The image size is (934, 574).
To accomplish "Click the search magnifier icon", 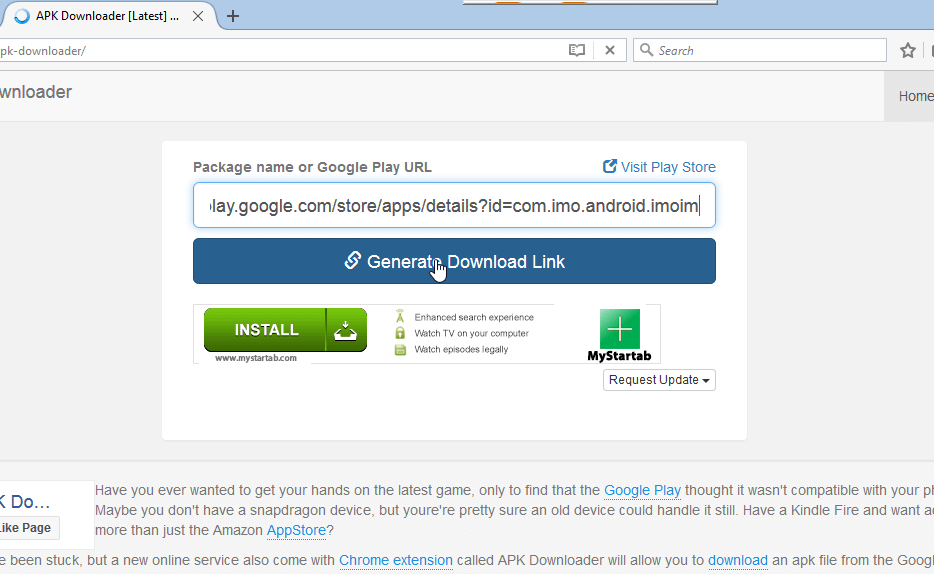I will pos(646,50).
